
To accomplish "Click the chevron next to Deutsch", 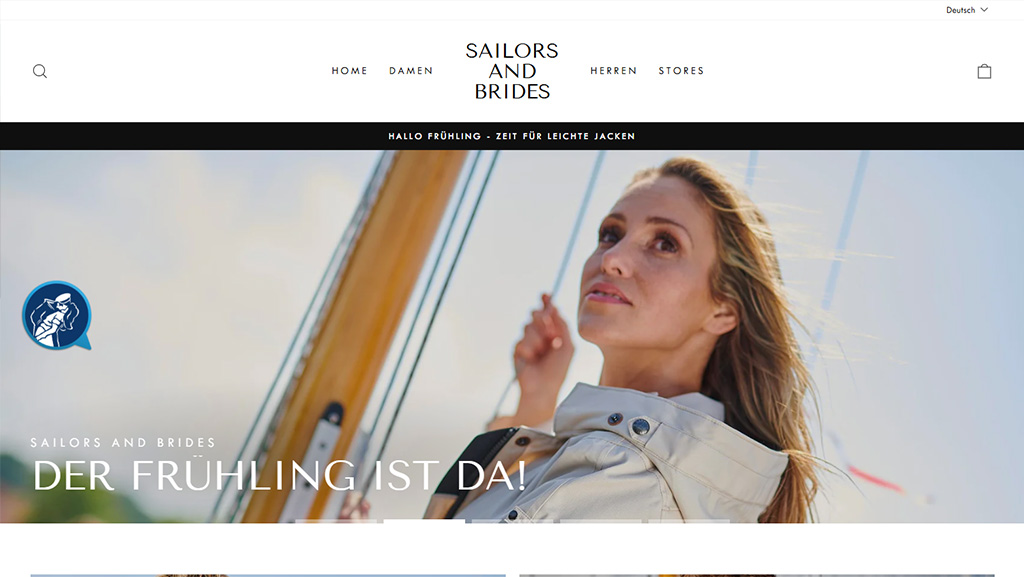I will [x=984, y=10].
